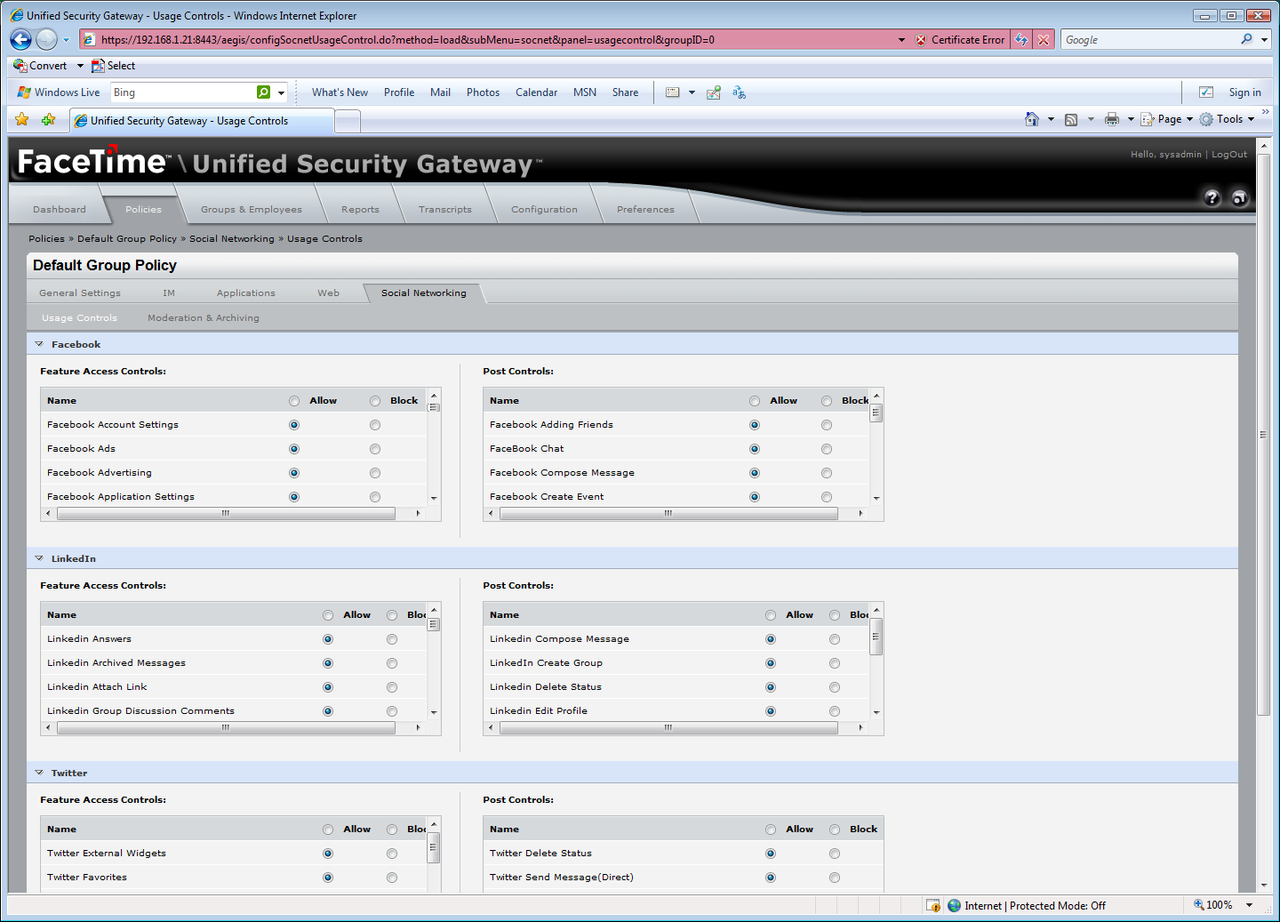Block Twitter Favorites feature

(x=392, y=877)
